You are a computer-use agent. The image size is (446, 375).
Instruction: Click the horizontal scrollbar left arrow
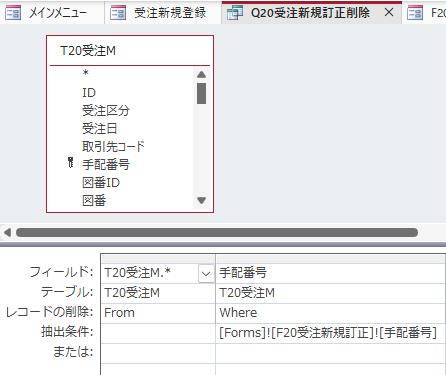pos(7,232)
